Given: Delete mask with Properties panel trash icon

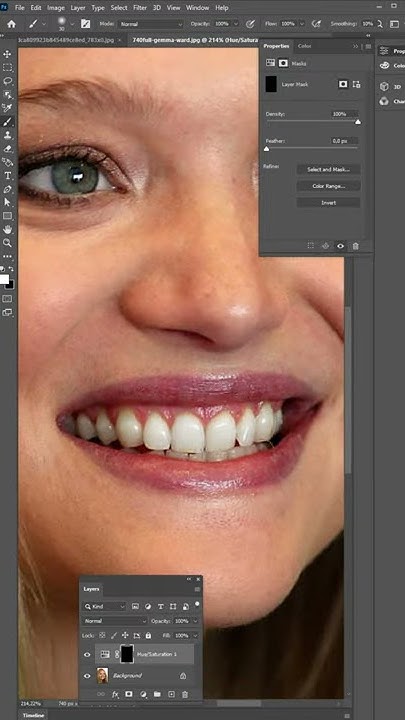Looking at the screenshot, I should [355, 246].
